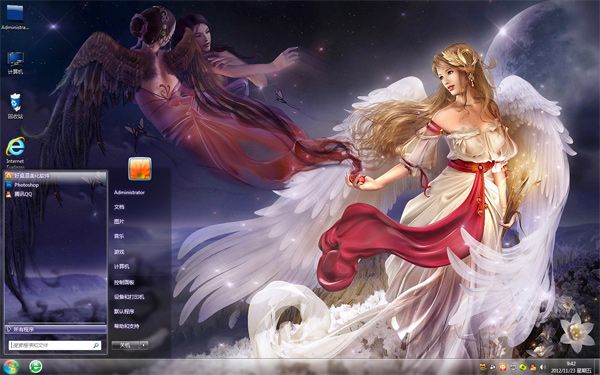
Task: Click the Start menu search box
Action: tap(55, 345)
